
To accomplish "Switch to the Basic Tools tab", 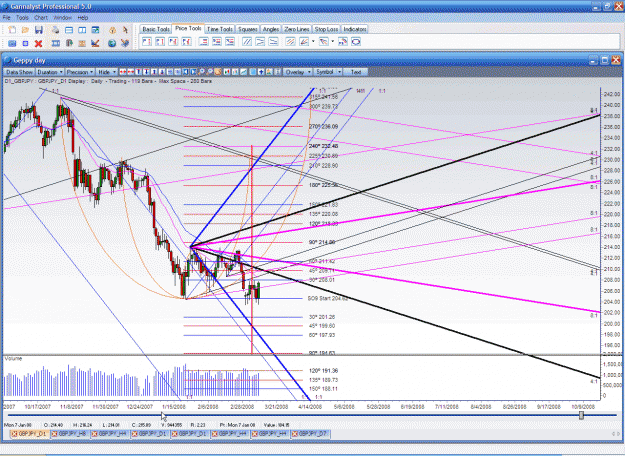I will point(156,29).
